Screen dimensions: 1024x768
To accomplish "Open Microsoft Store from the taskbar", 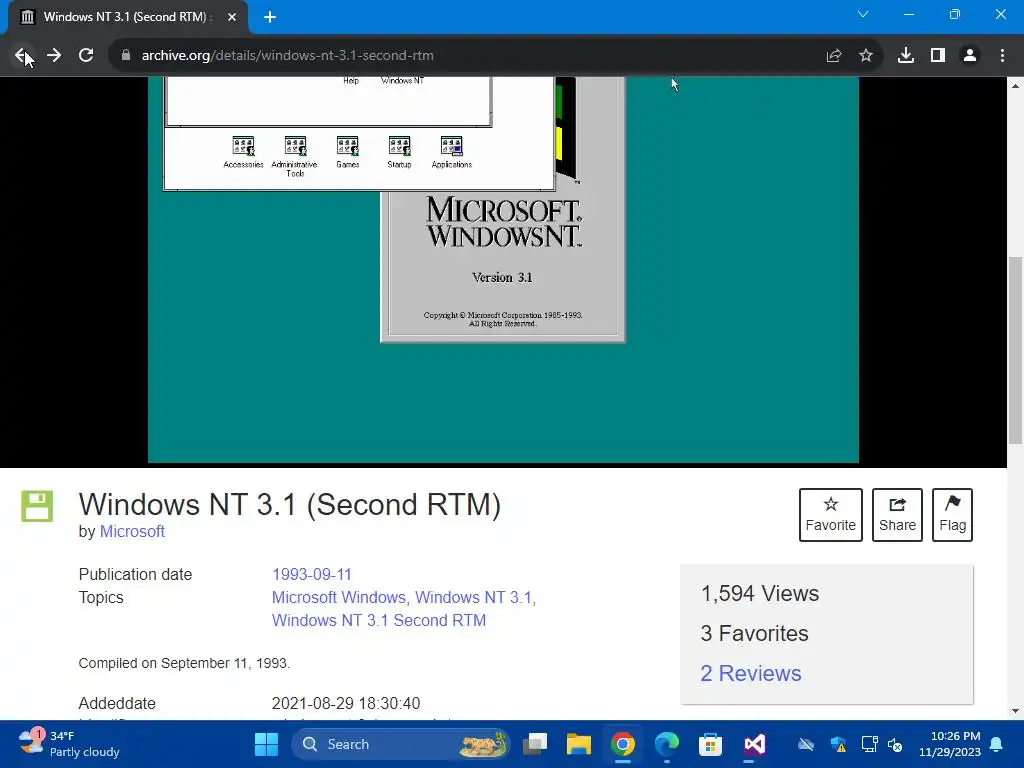I will click(711, 744).
